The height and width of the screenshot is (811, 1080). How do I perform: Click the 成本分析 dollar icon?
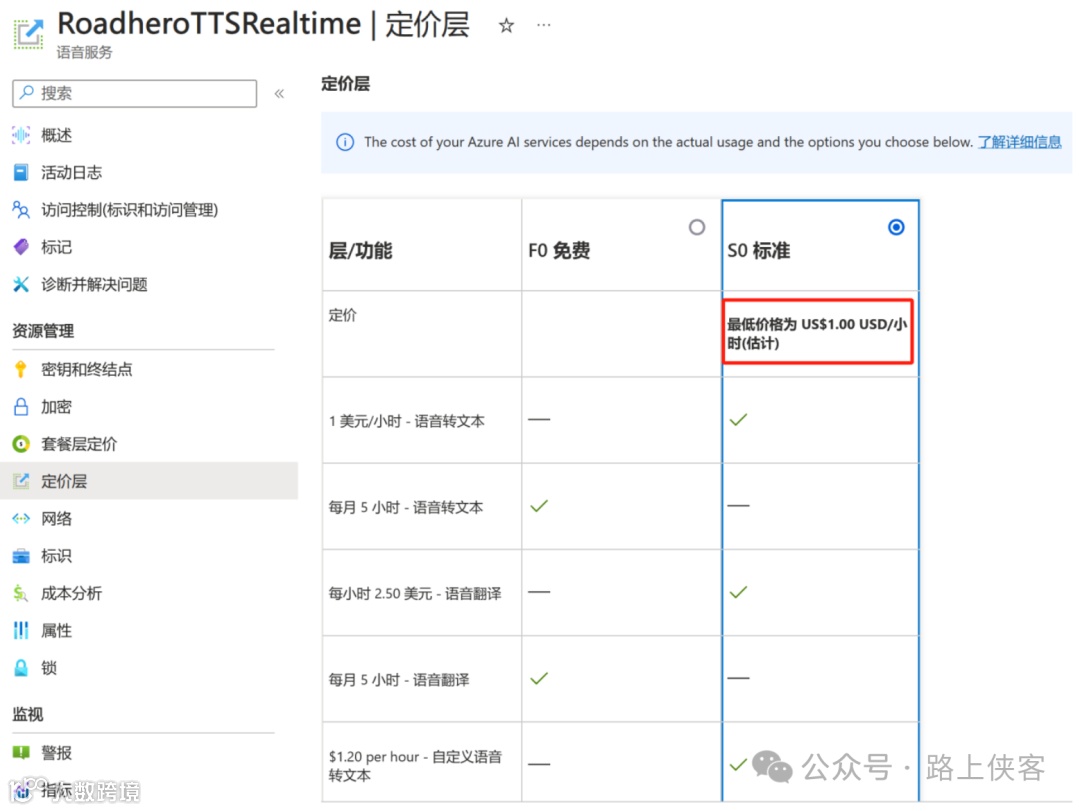21,593
